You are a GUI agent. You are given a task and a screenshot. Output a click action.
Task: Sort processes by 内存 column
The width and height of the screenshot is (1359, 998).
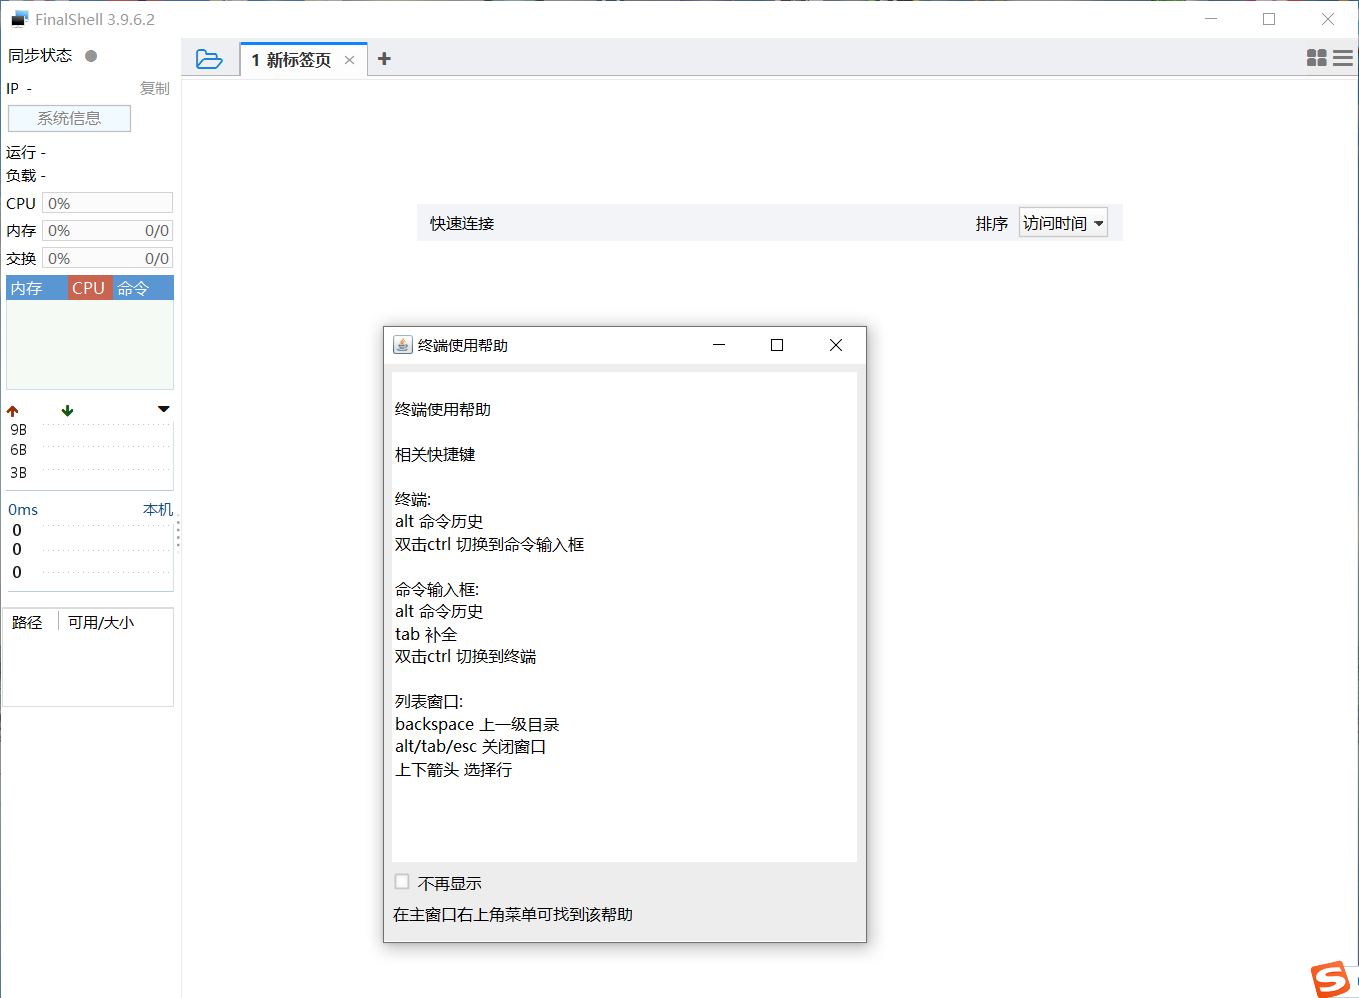click(x=37, y=288)
